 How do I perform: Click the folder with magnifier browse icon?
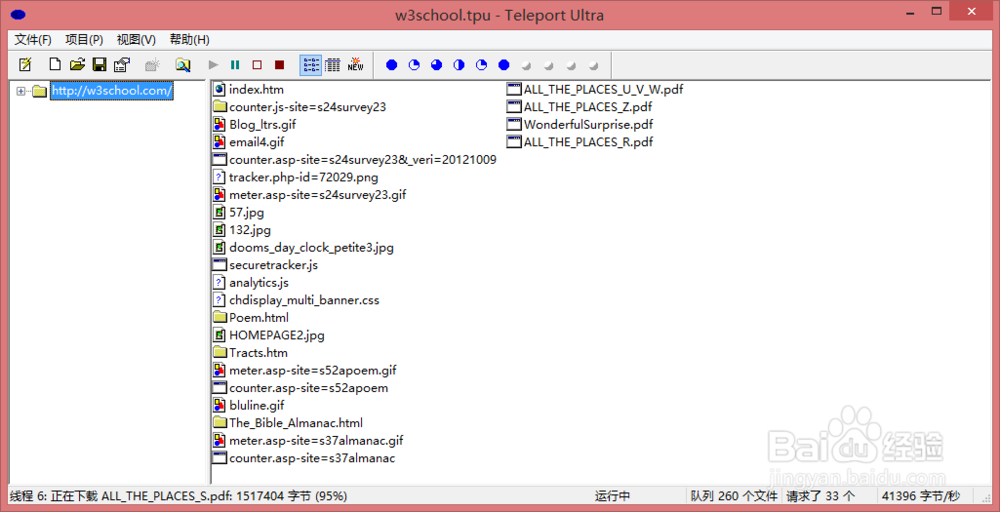183,64
